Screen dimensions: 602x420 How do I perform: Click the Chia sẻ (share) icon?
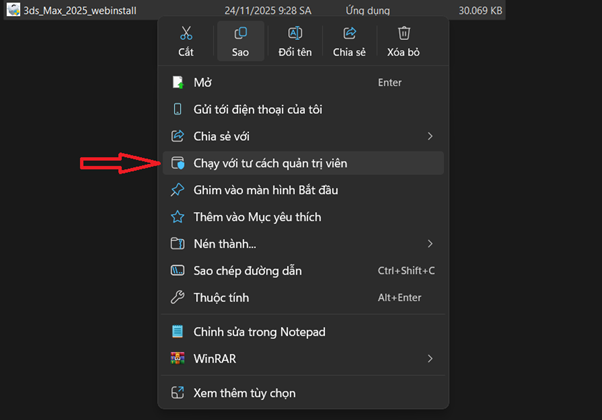tap(350, 34)
